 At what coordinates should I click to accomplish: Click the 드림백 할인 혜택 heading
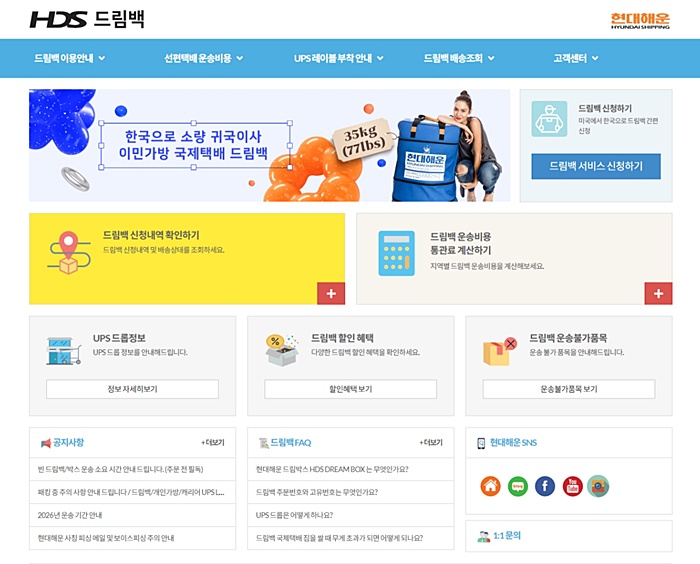click(x=342, y=338)
